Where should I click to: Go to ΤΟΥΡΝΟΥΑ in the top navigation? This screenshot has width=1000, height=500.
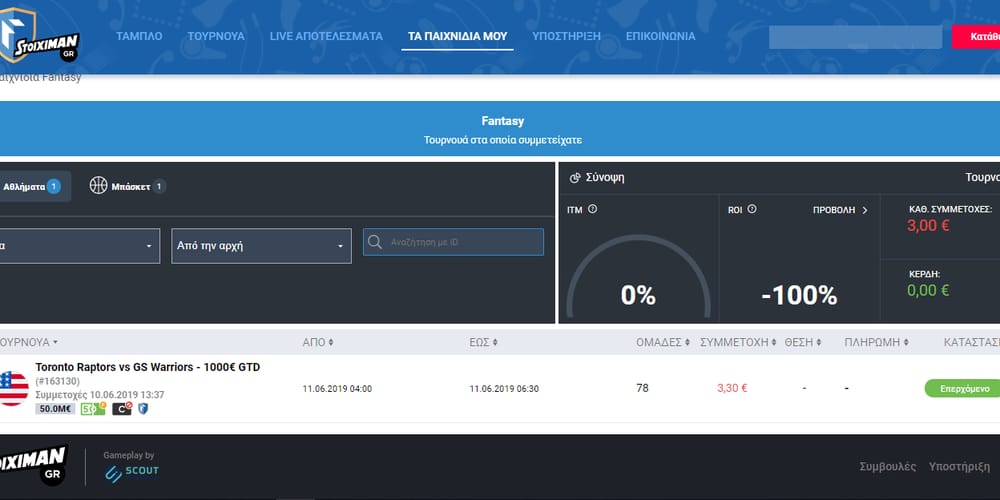coord(216,36)
